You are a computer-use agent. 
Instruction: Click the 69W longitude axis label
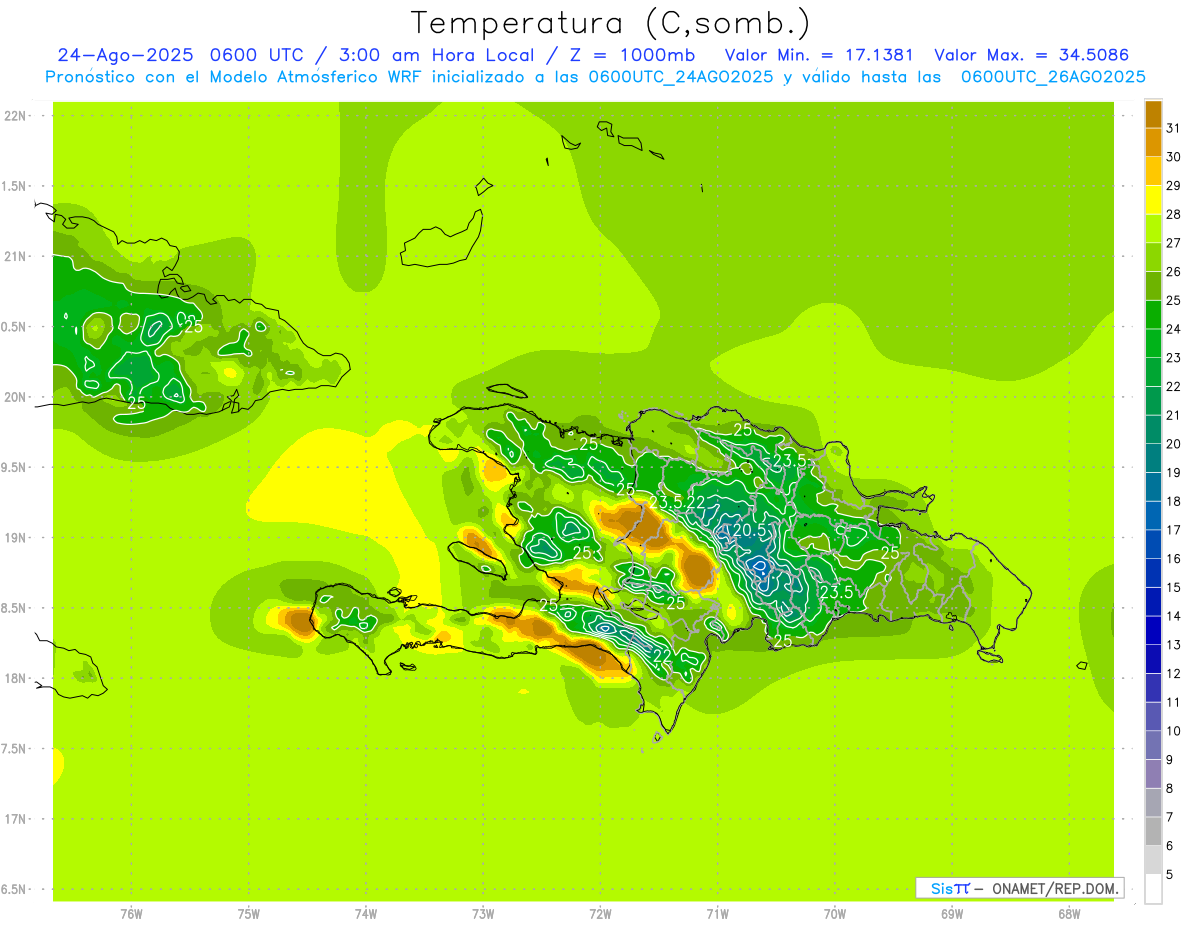point(952,914)
